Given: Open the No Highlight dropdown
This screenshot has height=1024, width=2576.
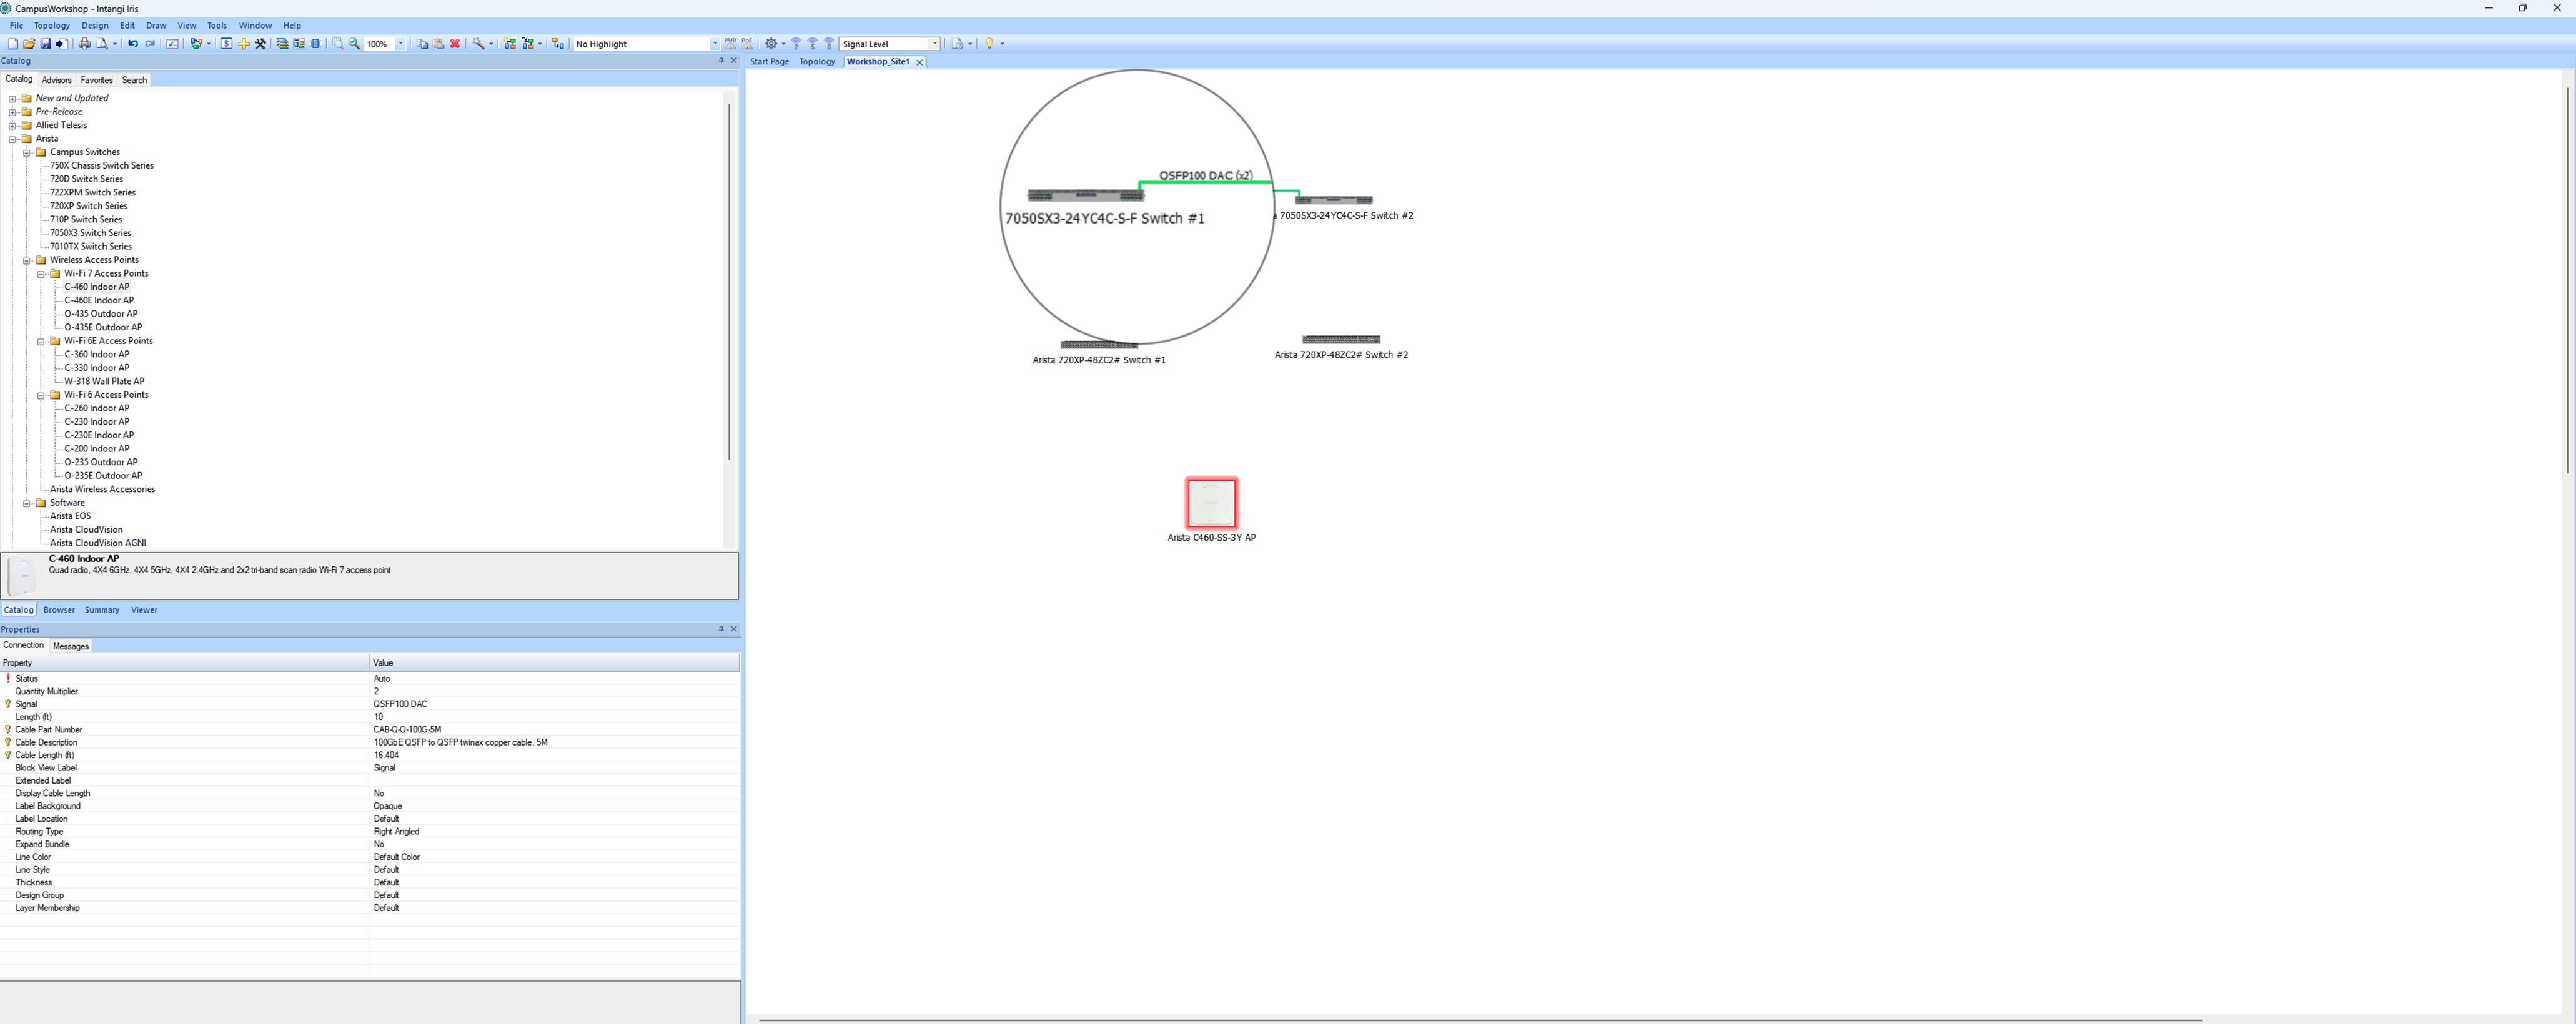Looking at the screenshot, I should pyautogui.click(x=715, y=44).
